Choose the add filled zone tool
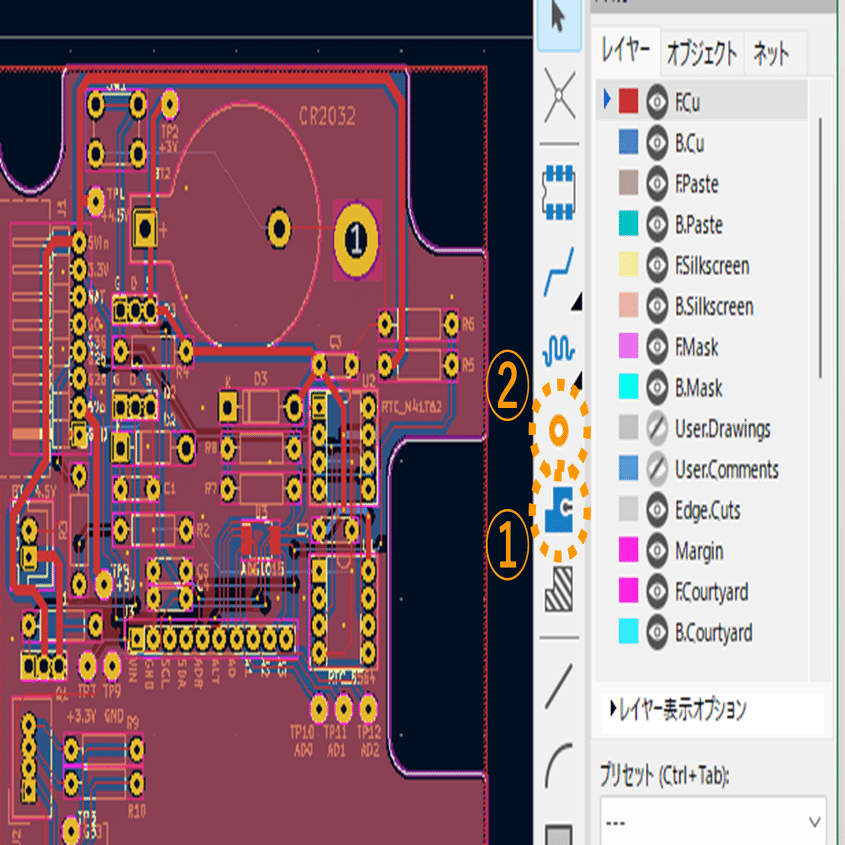The height and width of the screenshot is (845, 845). click(559, 509)
